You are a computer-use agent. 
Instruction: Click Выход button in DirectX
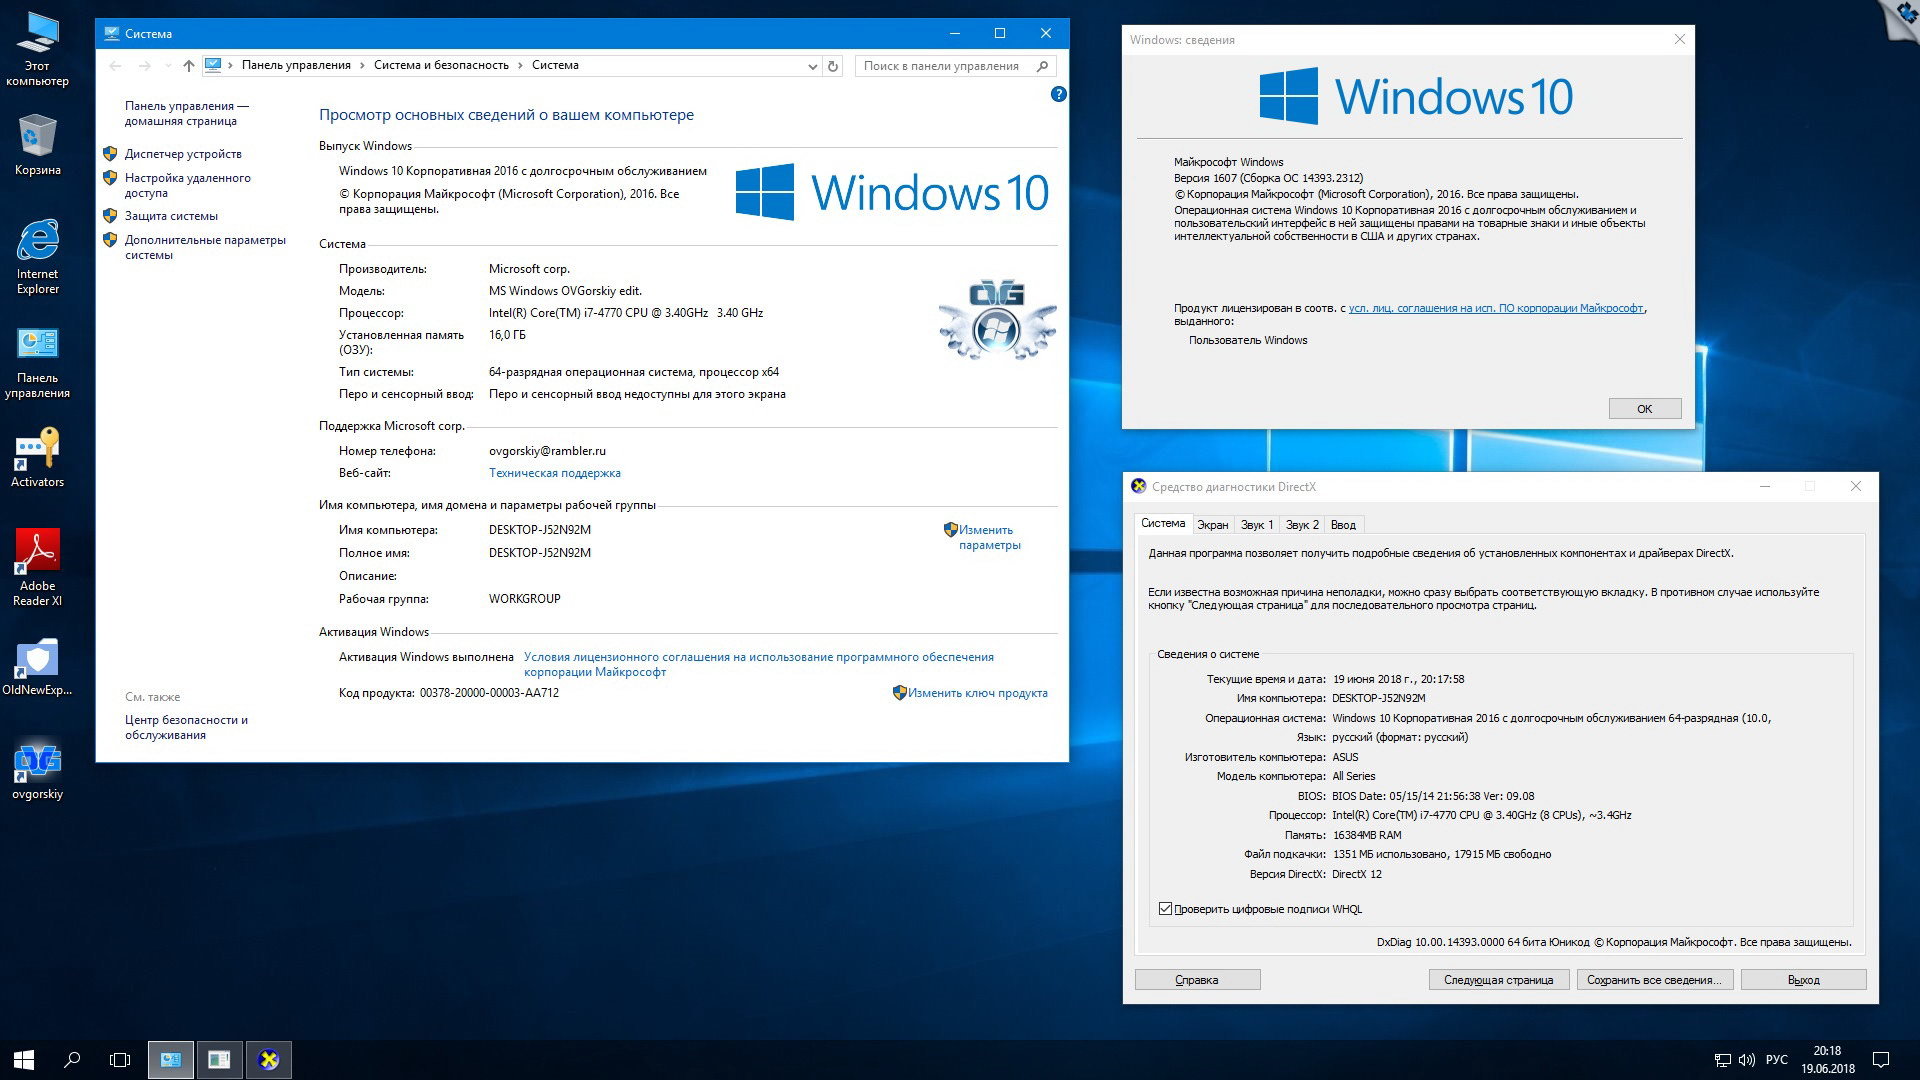1804,980
